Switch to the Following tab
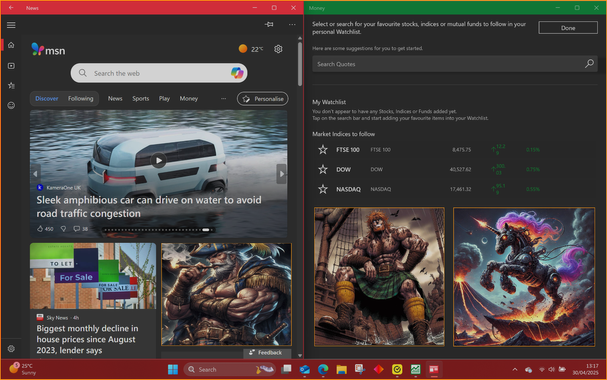Screen dimensions: 607x380 81,99
